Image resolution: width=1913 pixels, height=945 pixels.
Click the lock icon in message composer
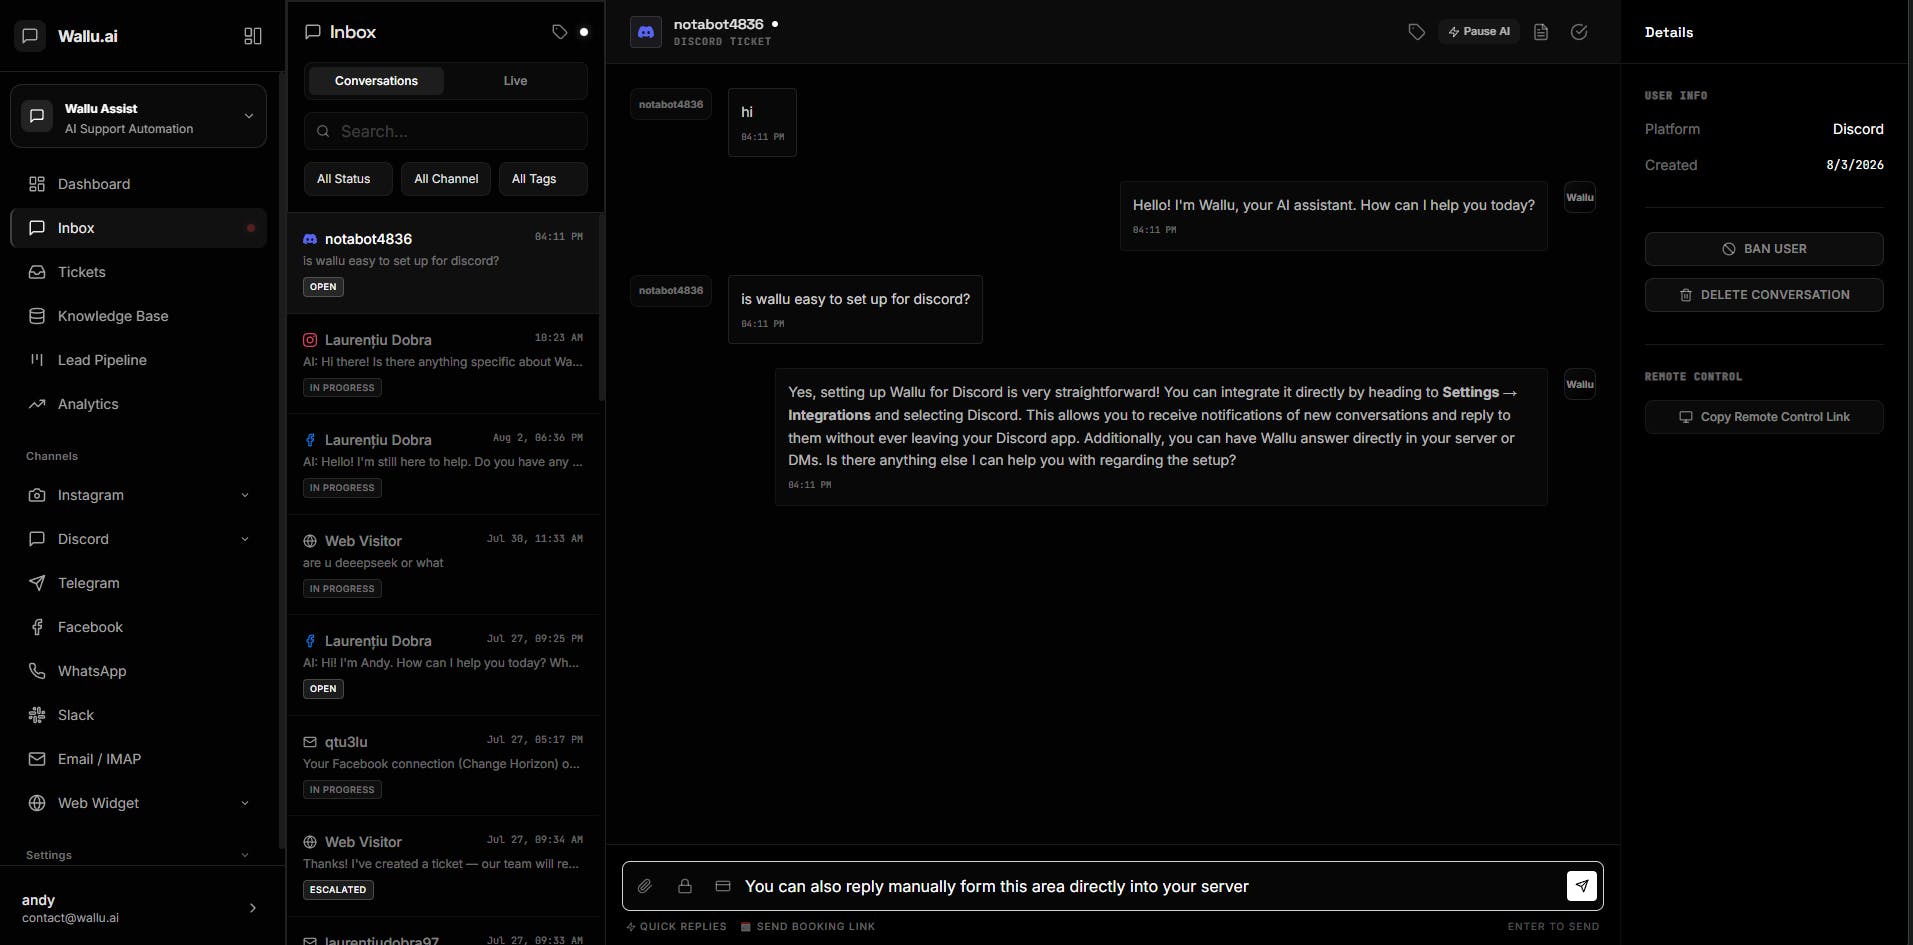pos(685,886)
